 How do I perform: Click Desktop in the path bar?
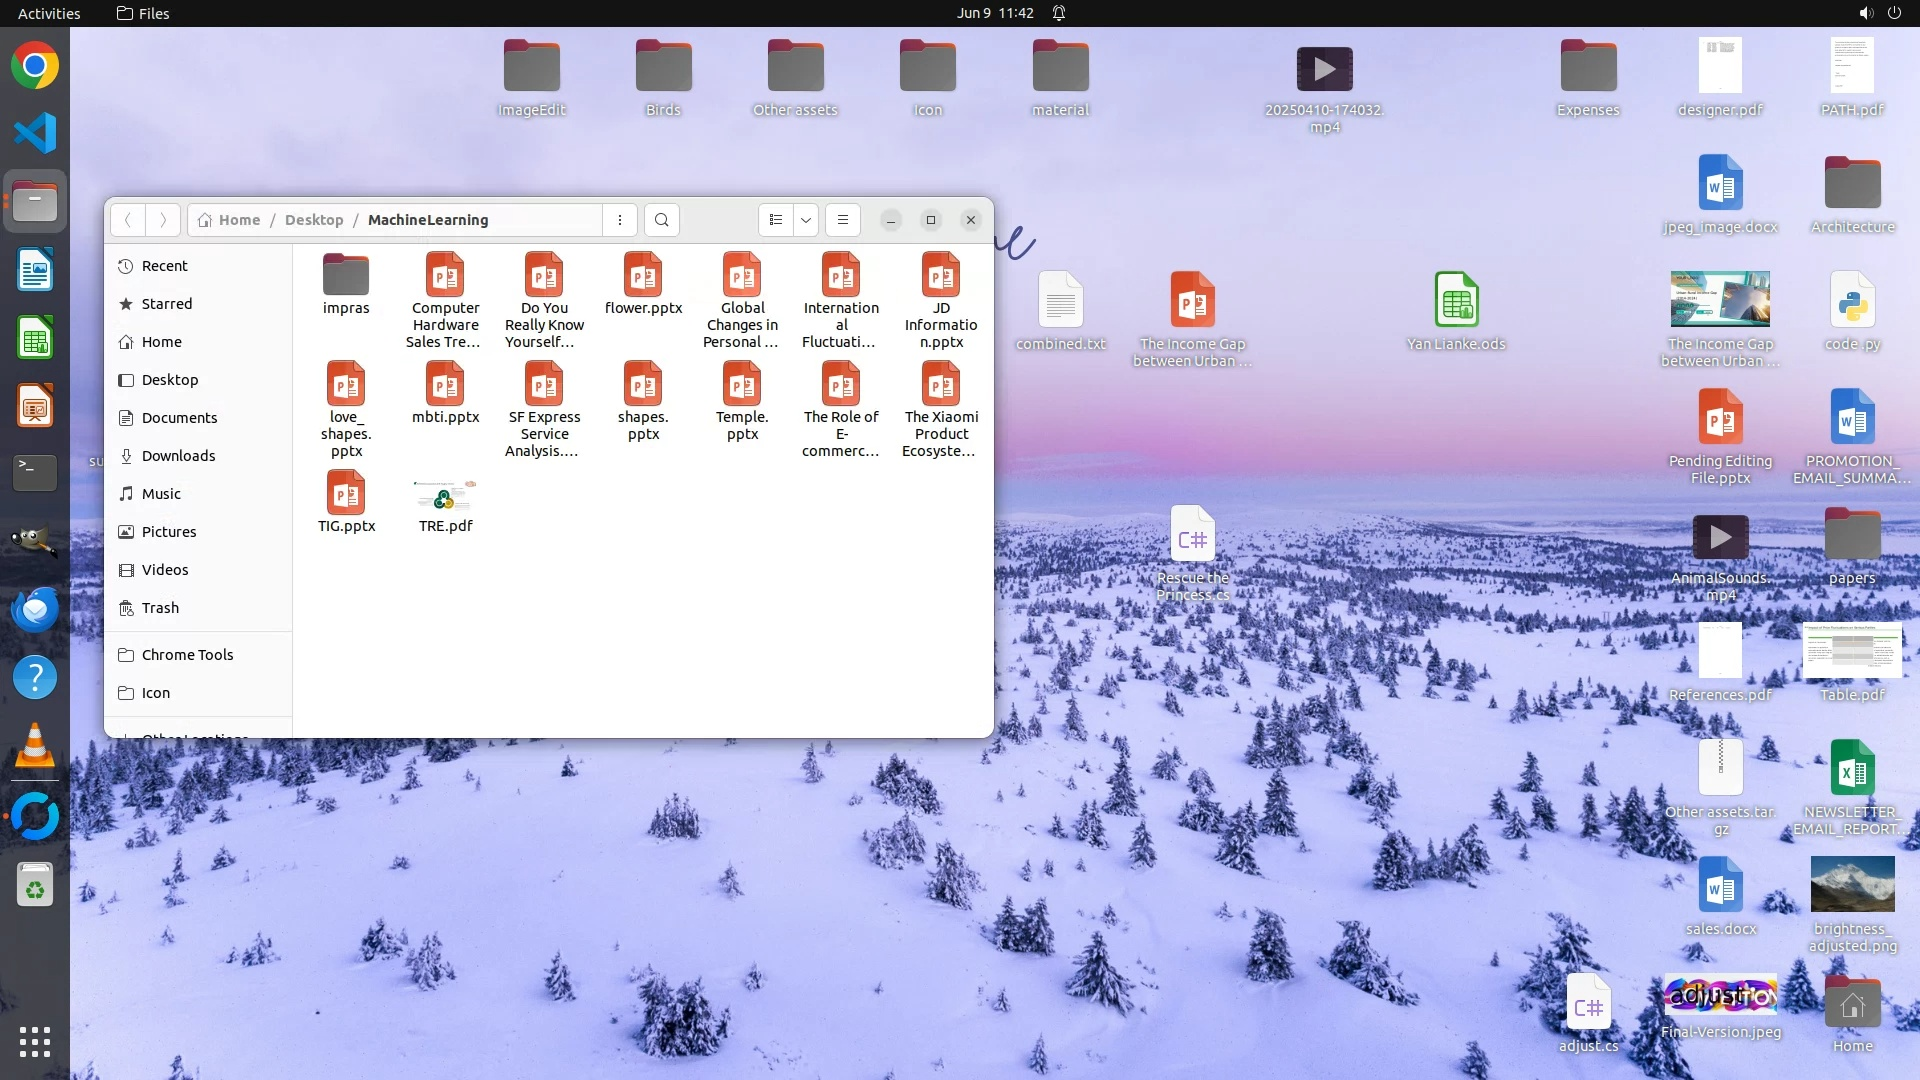pyautogui.click(x=314, y=220)
